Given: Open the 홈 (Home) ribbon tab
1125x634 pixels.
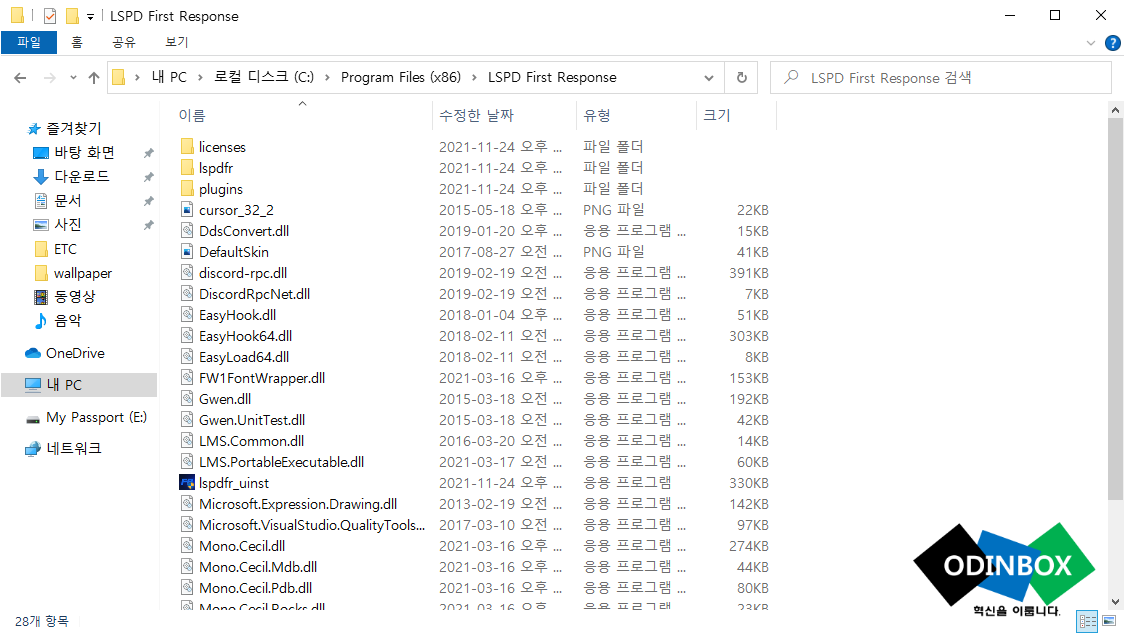Looking at the screenshot, I should [77, 42].
